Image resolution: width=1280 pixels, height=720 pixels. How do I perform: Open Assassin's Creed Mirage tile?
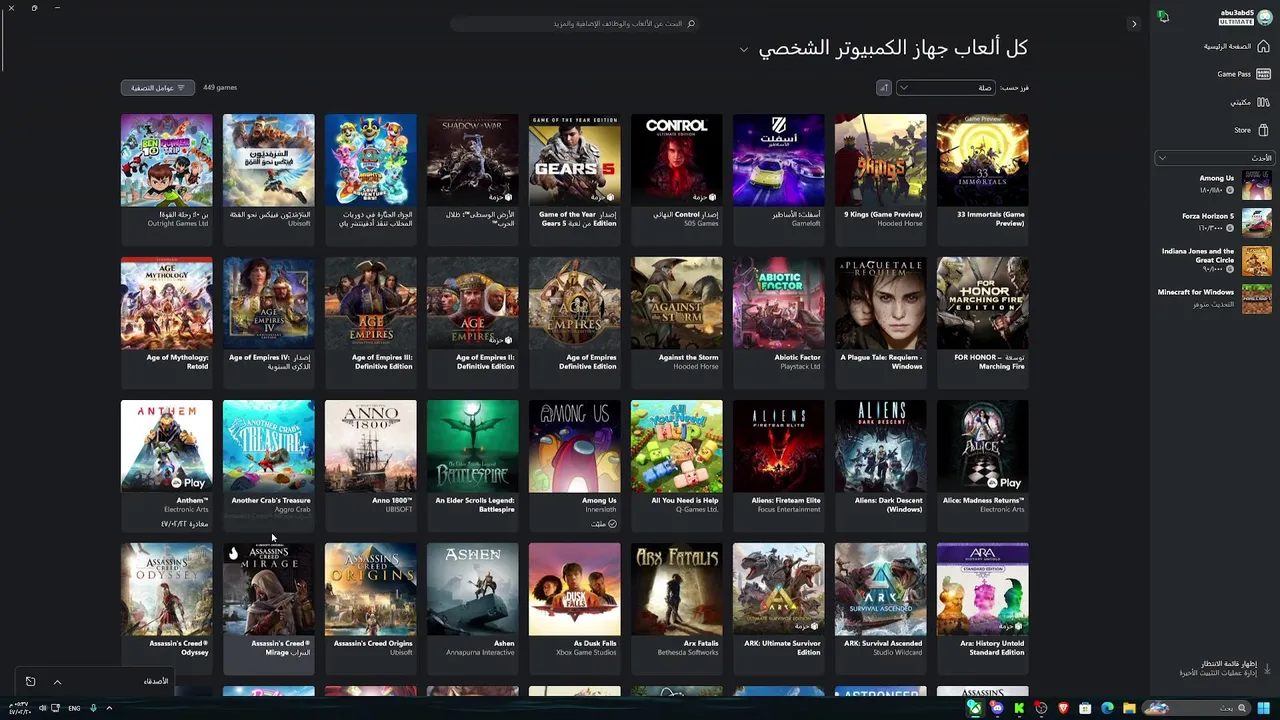[268, 607]
